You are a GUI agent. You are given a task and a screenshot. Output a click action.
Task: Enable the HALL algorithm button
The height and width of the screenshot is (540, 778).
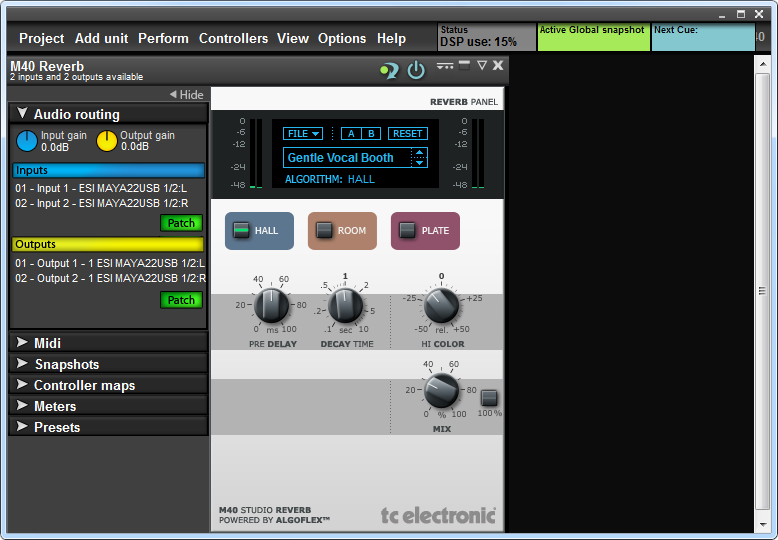pos(259,231)
